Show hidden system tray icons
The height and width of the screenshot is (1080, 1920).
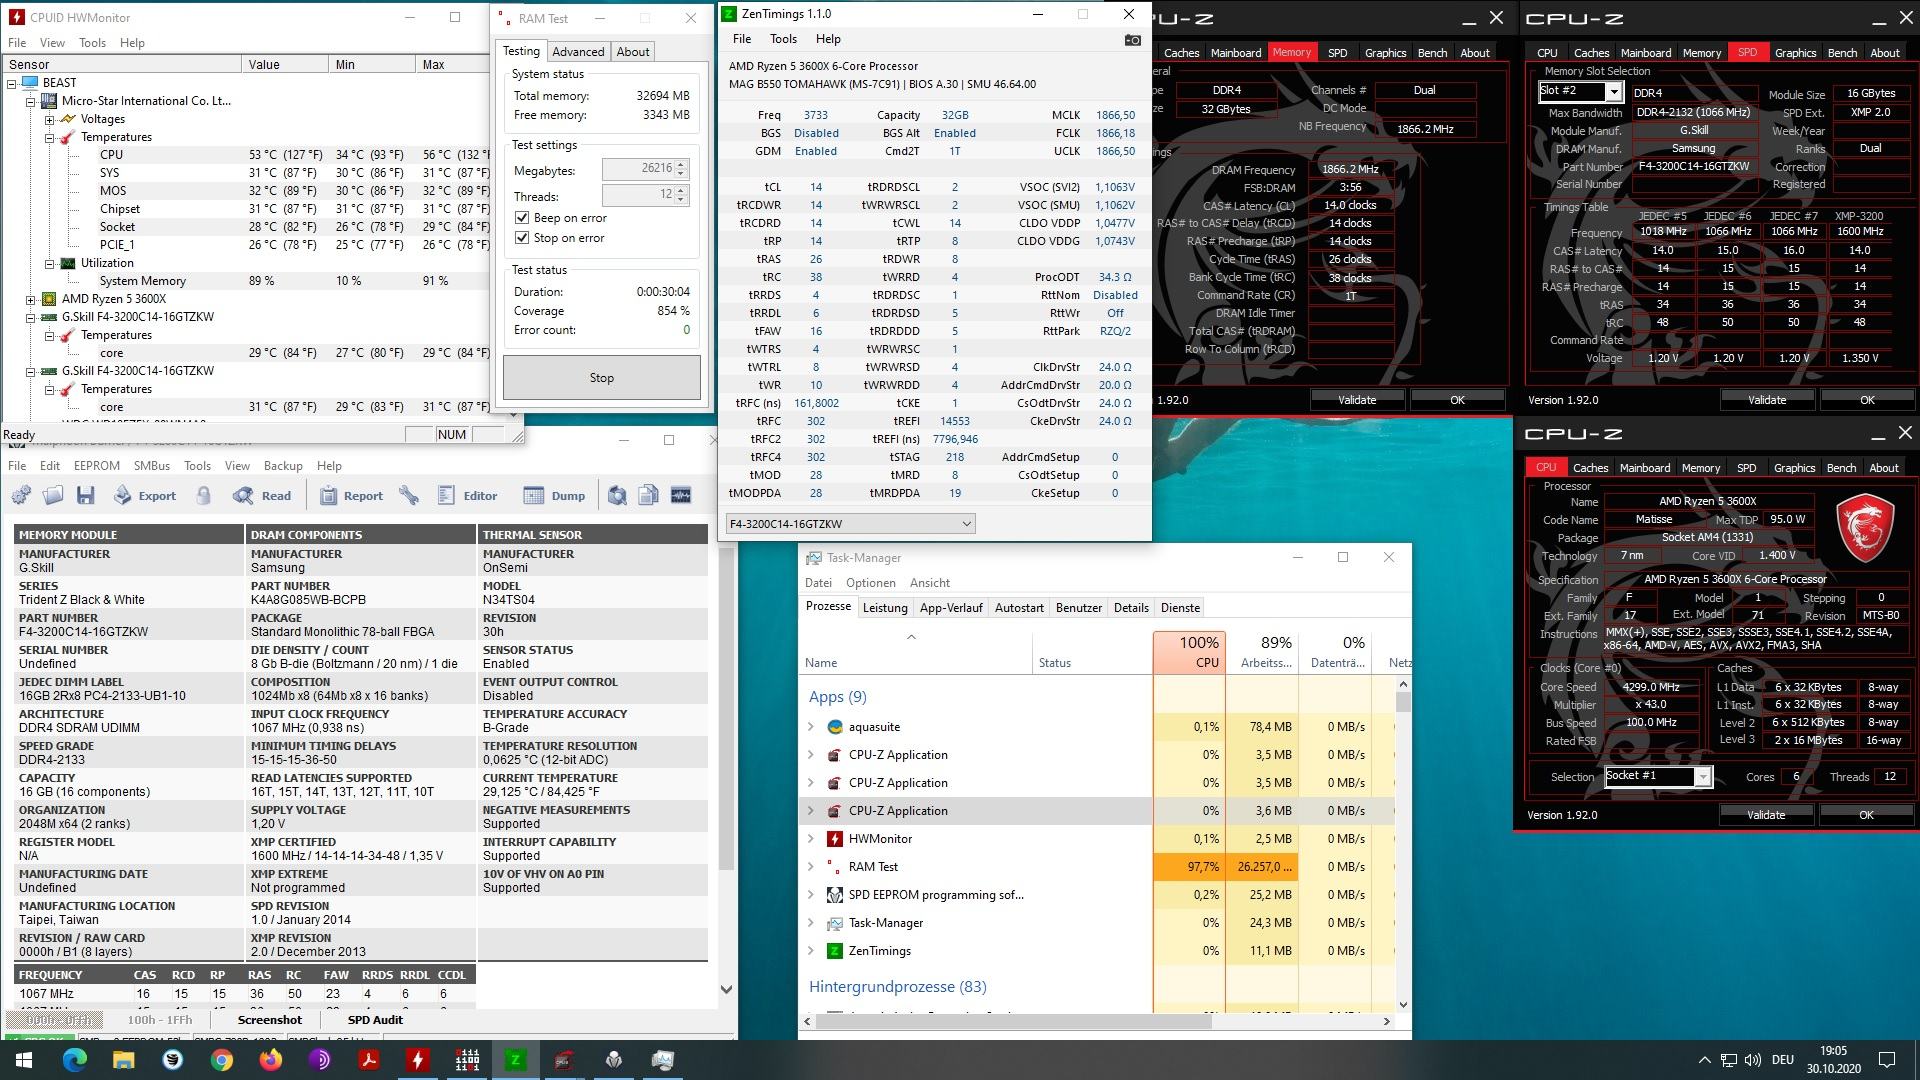1704,1060
